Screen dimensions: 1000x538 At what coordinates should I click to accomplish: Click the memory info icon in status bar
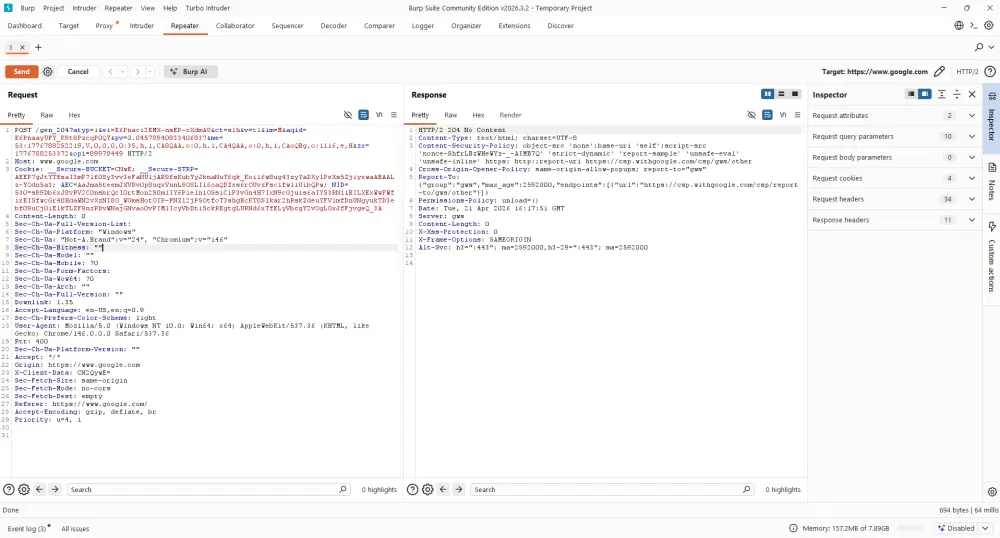[x=793, y=528]
